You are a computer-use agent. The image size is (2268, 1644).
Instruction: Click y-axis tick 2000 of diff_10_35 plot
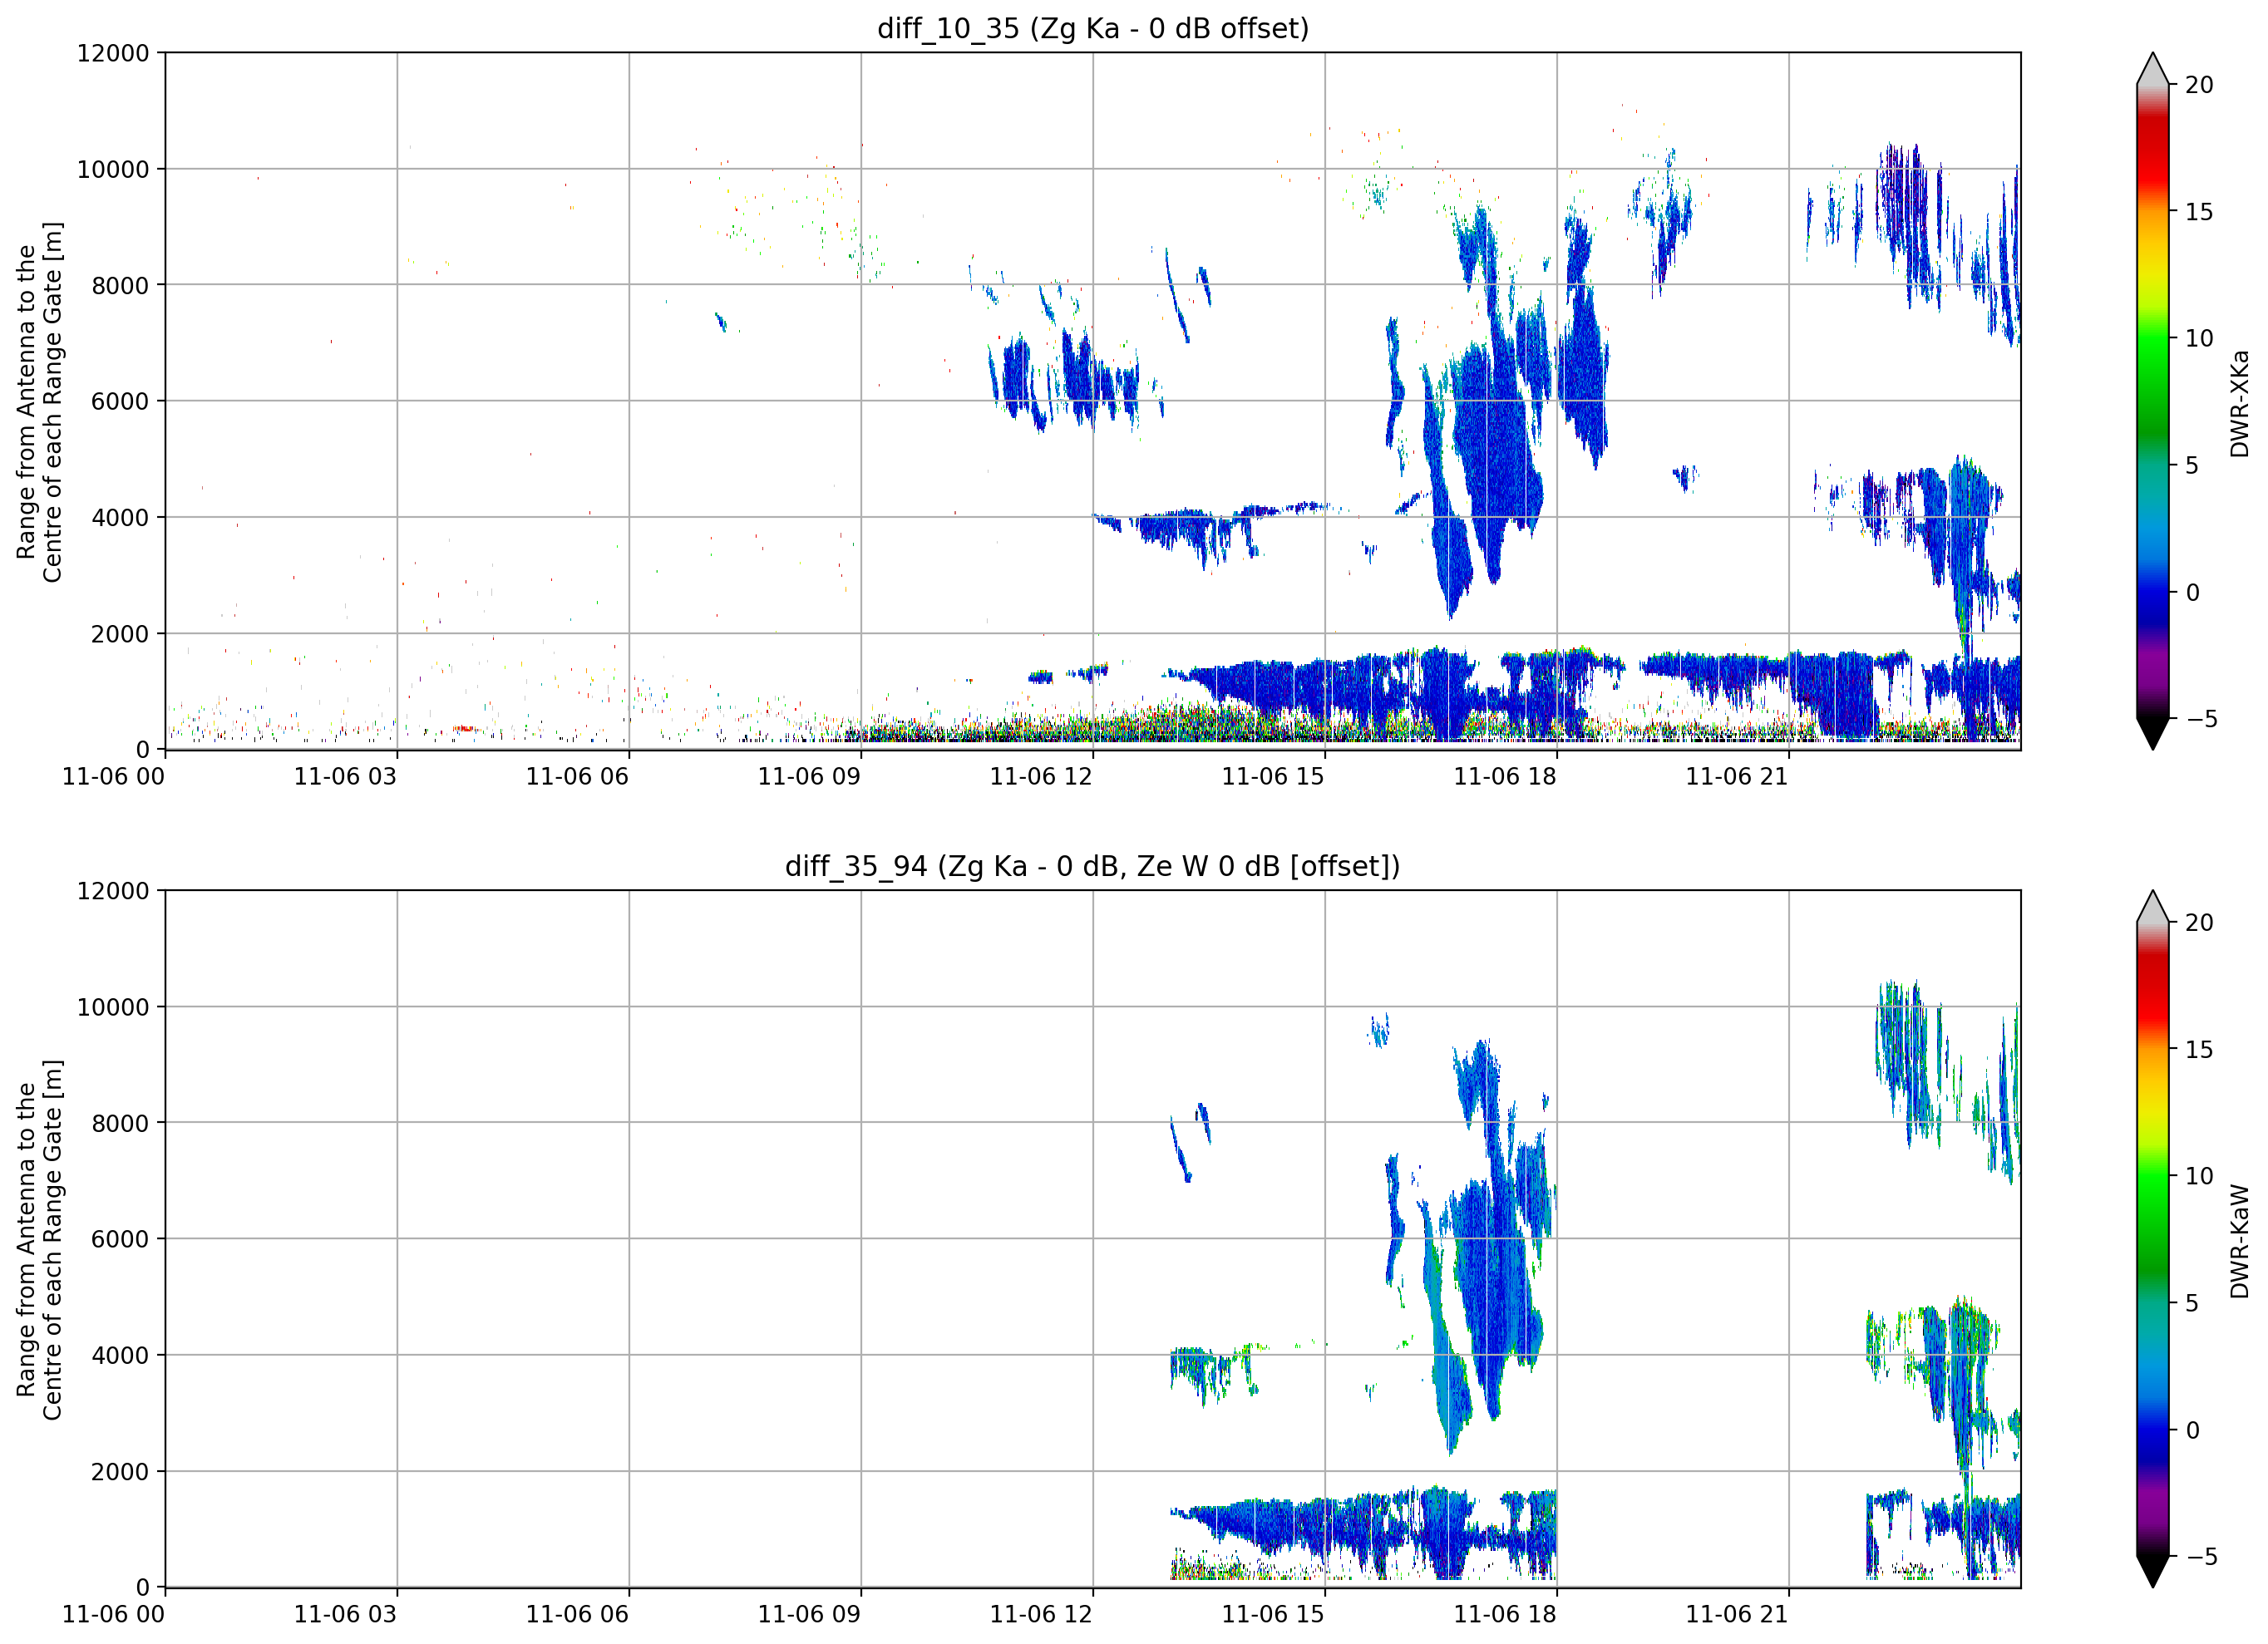[120, 634]
